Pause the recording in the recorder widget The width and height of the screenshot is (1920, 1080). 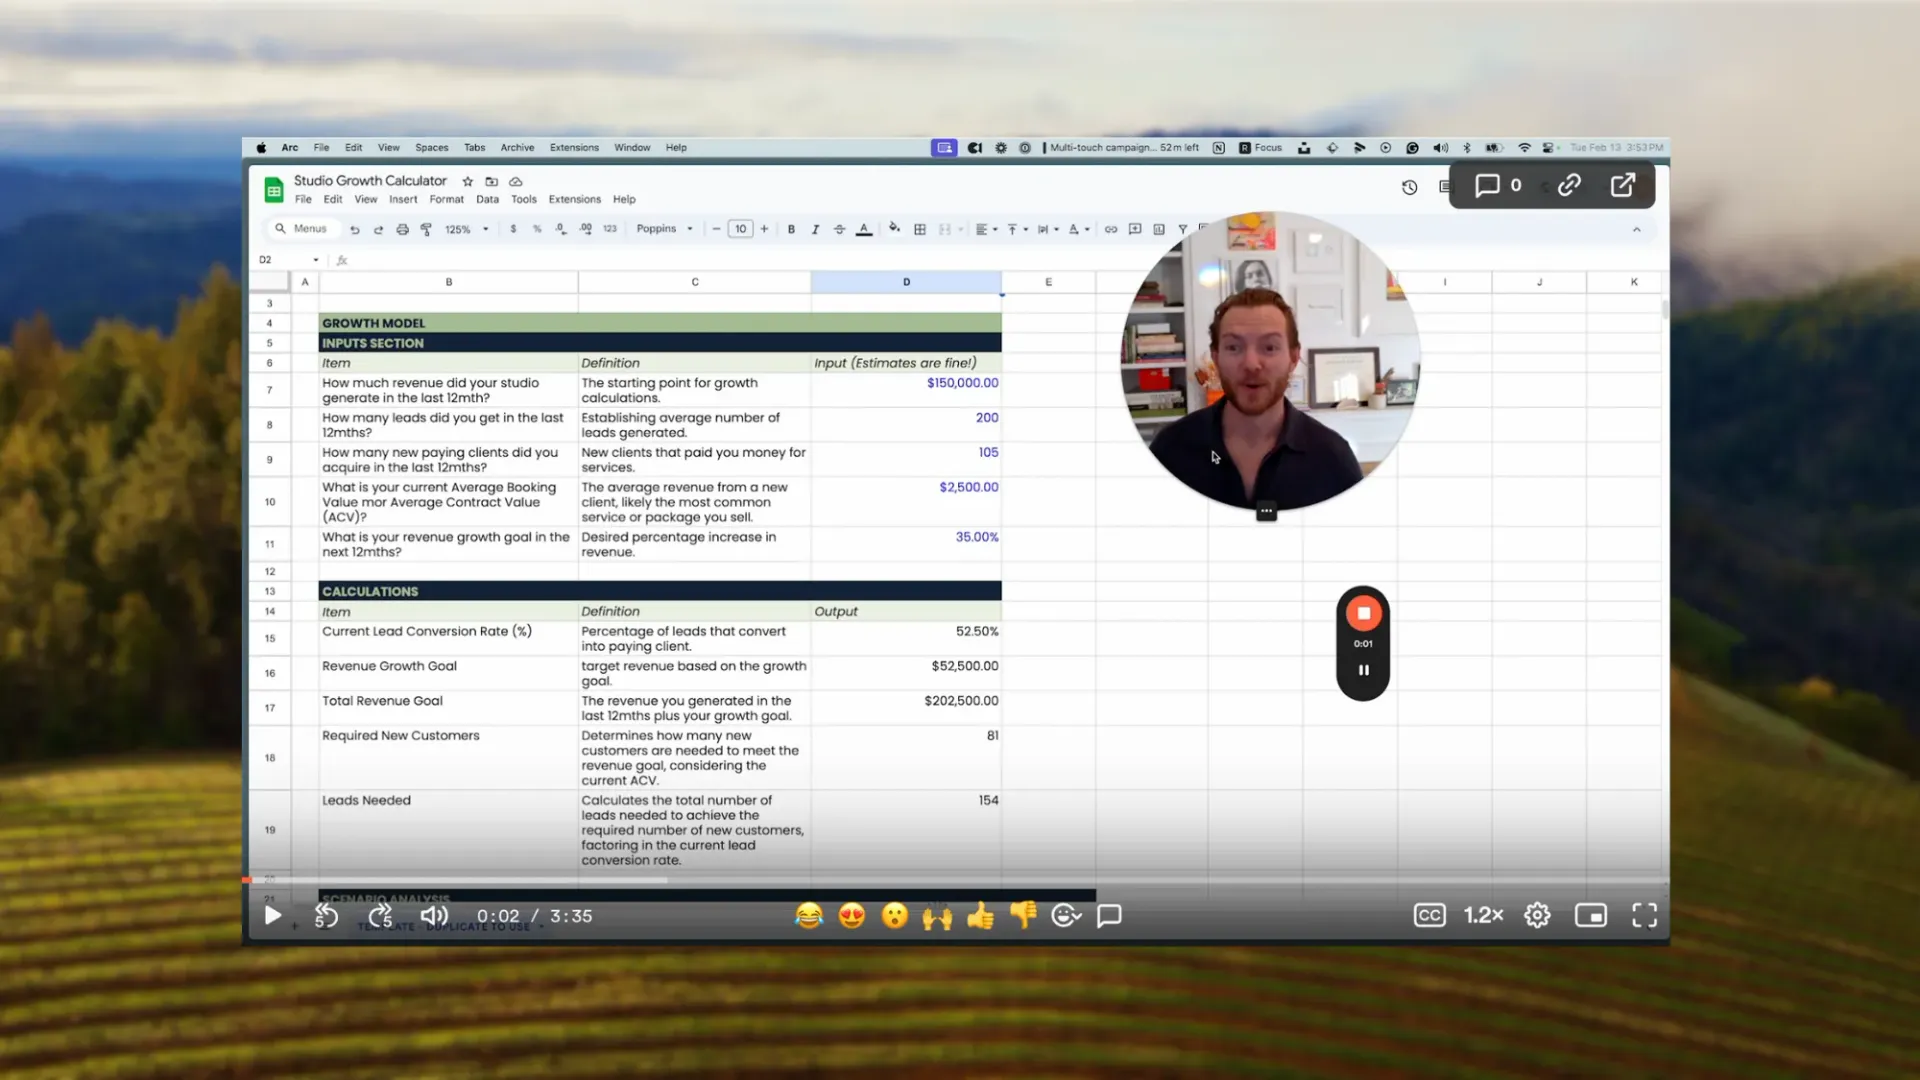pos(1363,670)
